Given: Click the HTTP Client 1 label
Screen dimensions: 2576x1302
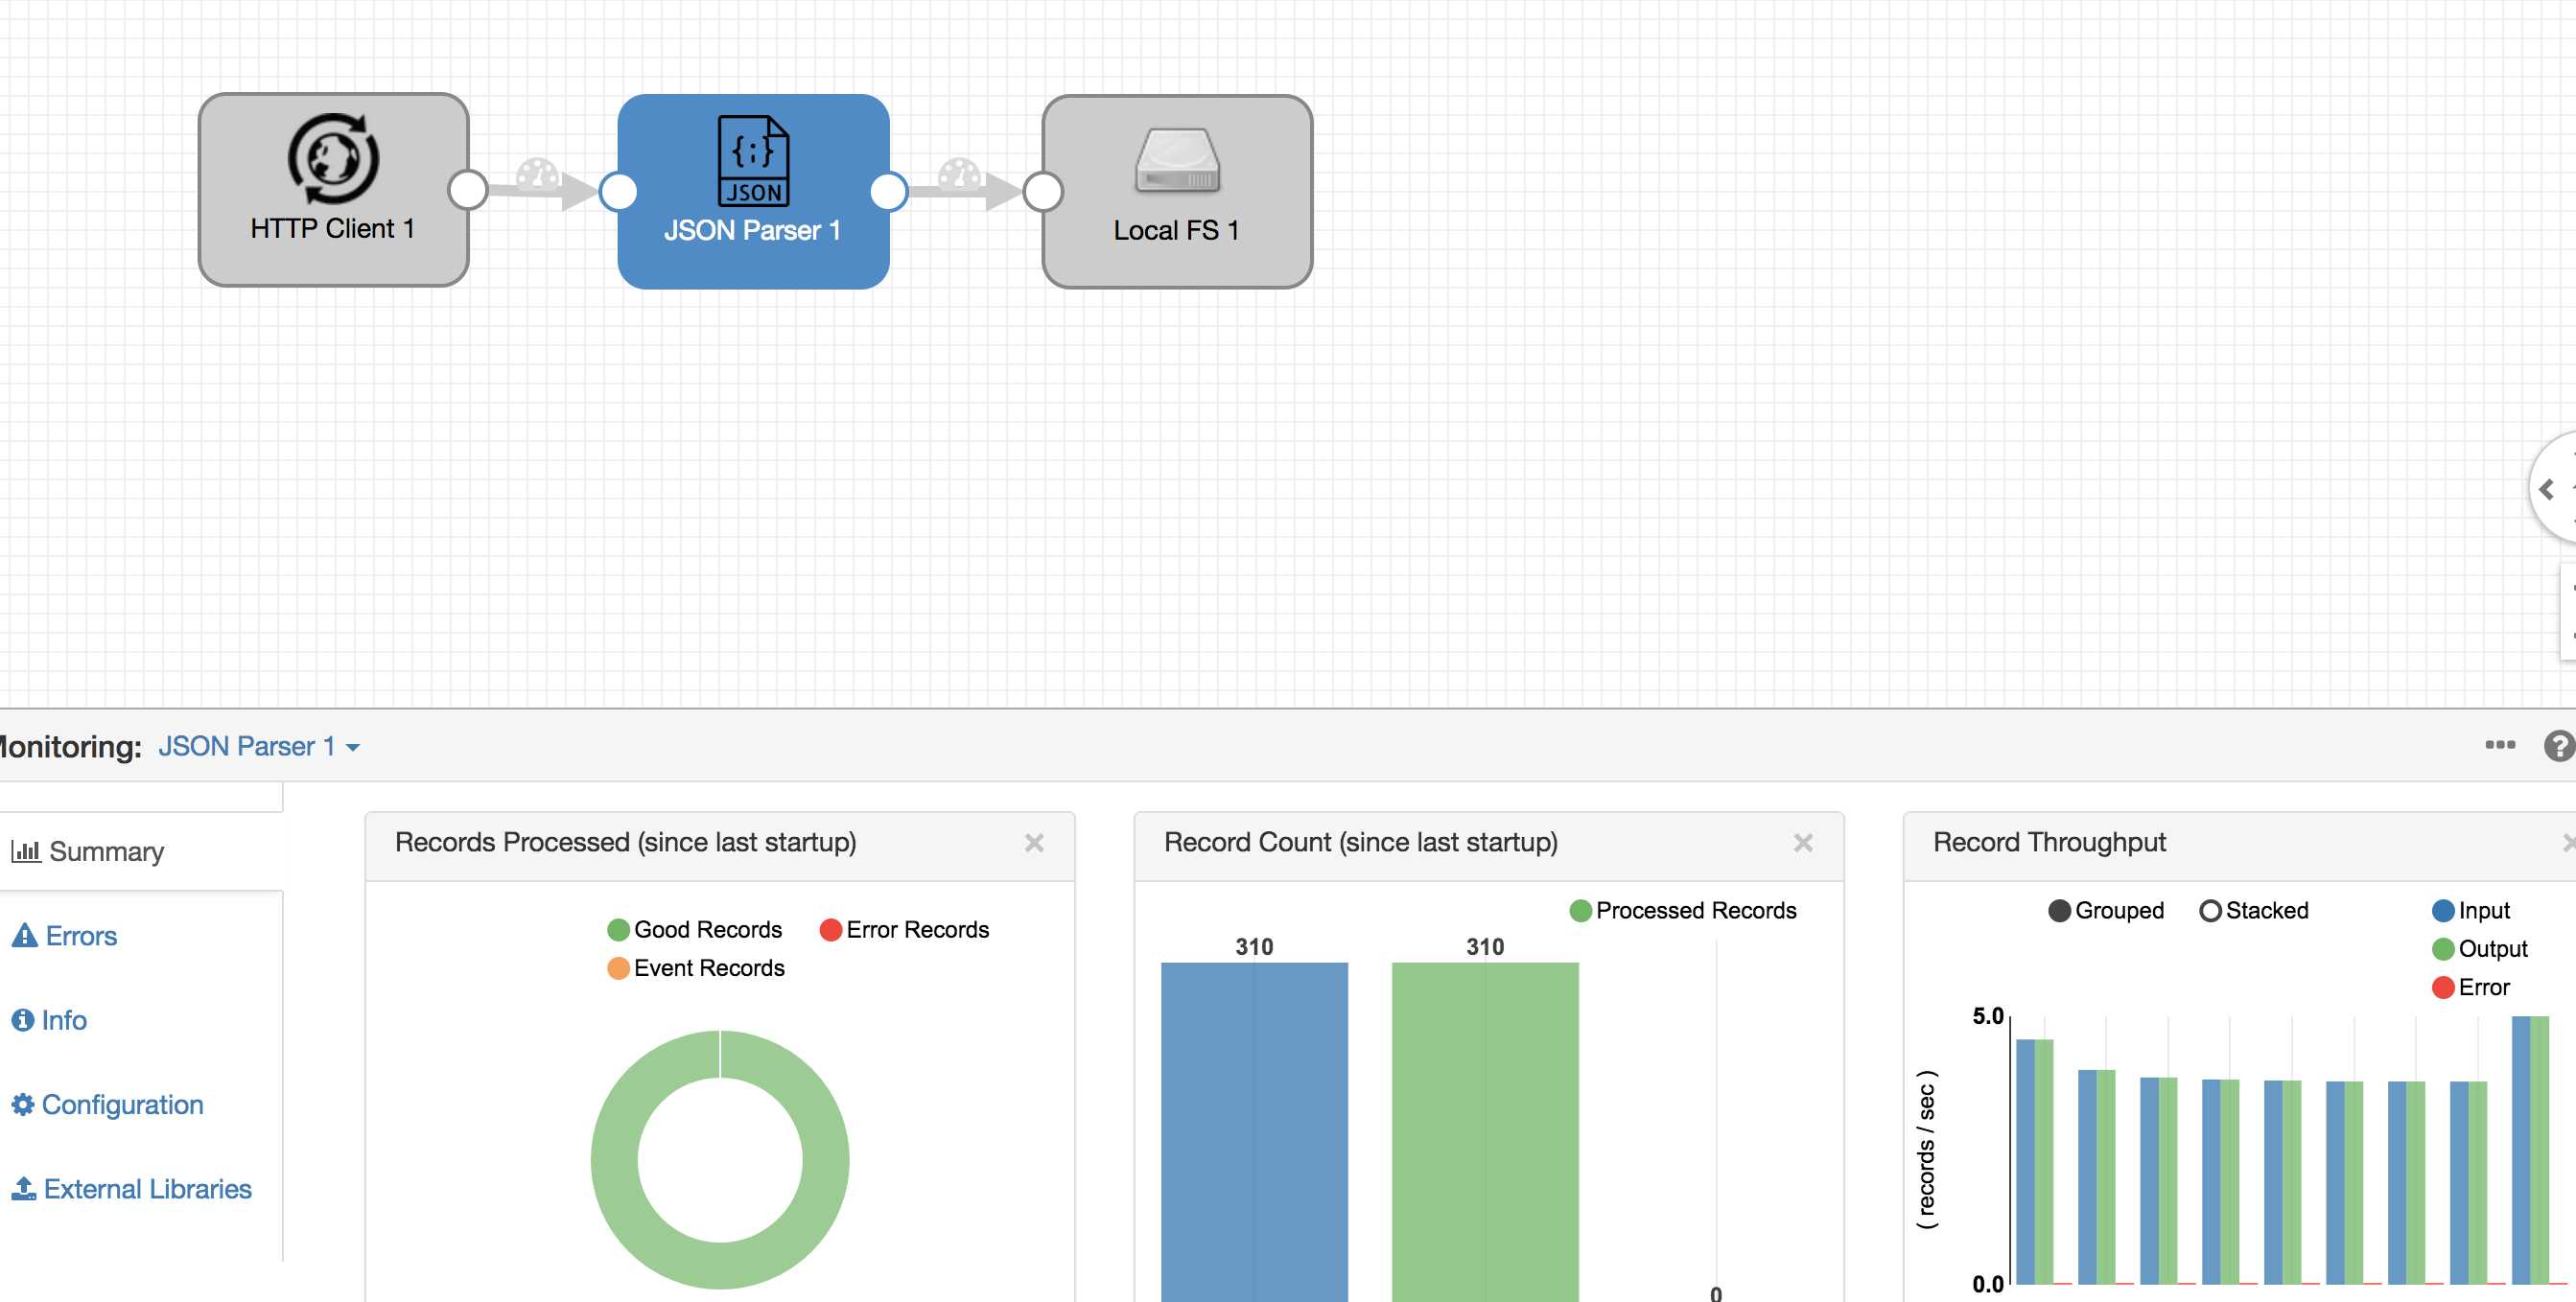Looking at the screenshot, I should [x=332, y=228].
